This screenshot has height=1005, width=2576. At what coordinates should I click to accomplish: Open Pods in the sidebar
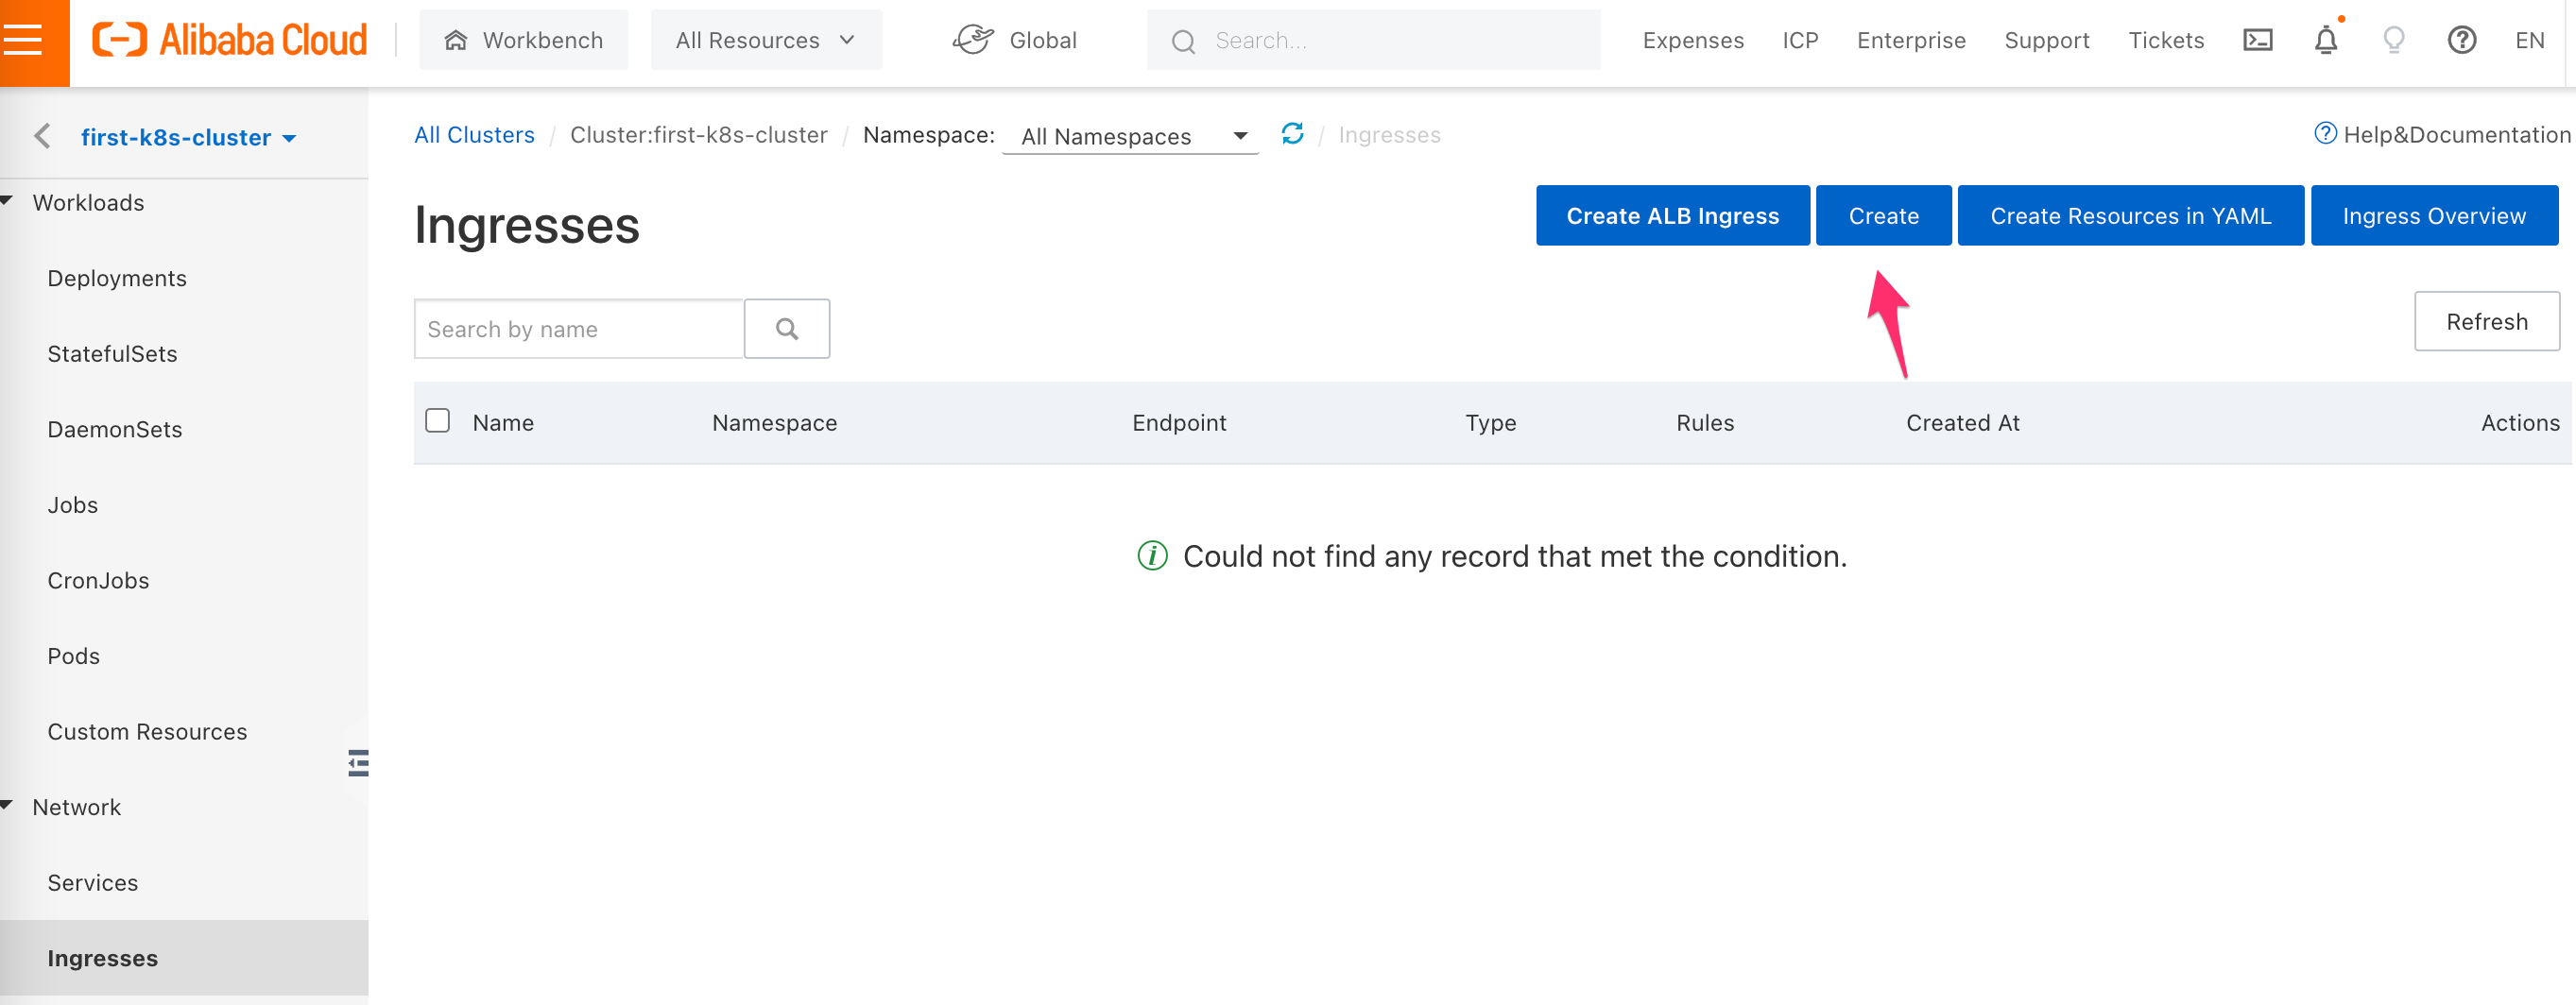tap(74, 656)
